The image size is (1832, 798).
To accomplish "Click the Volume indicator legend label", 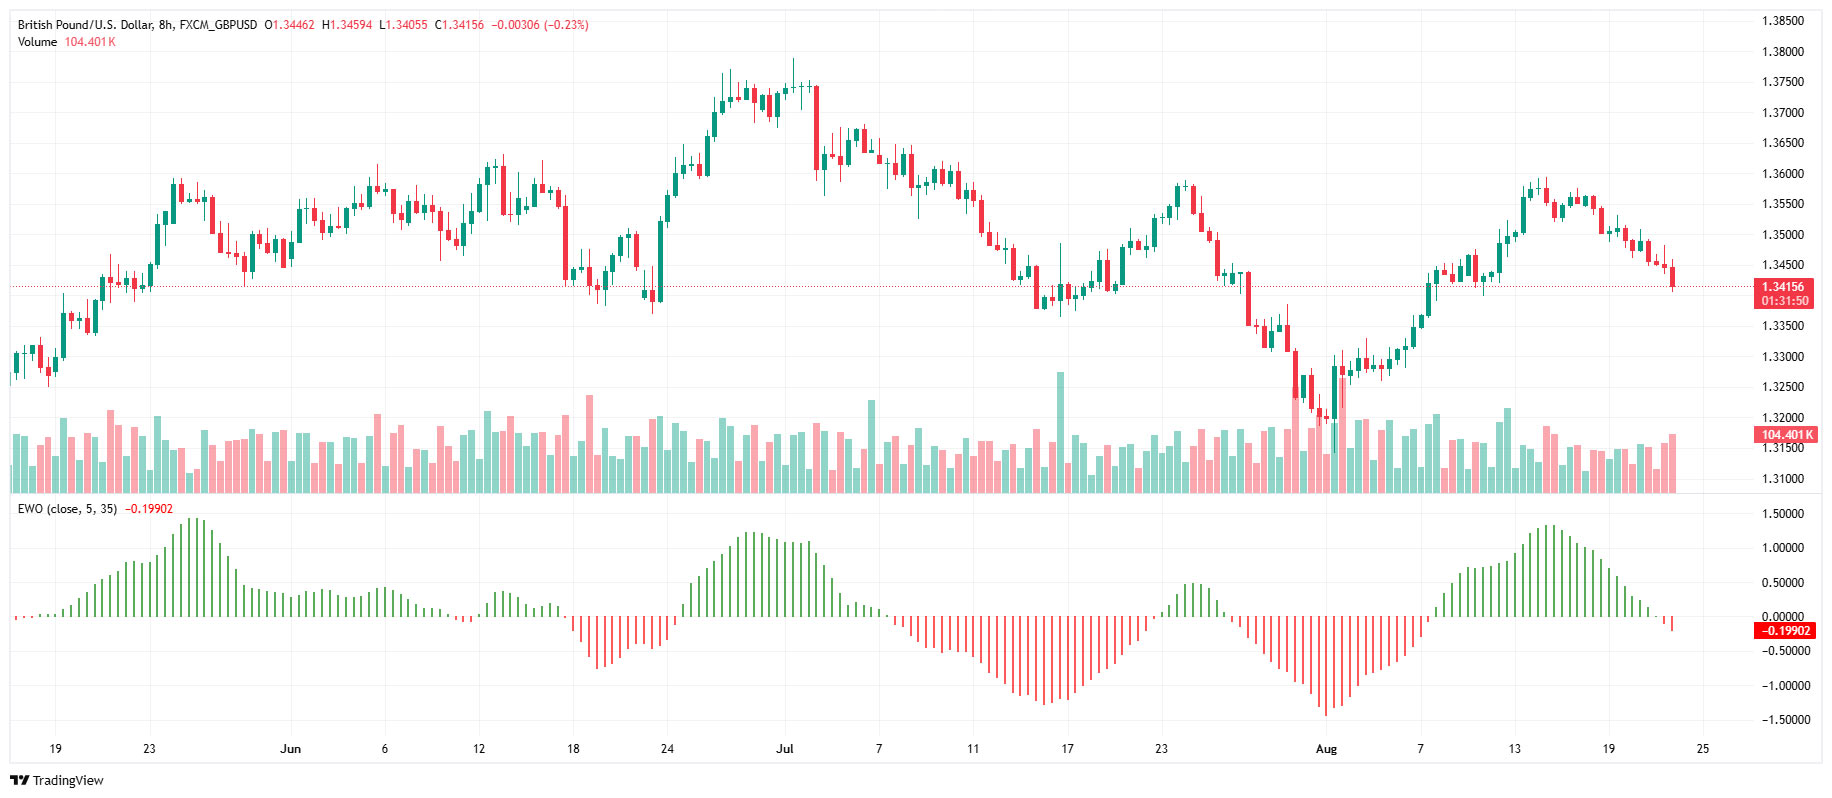I will [37, 42].
